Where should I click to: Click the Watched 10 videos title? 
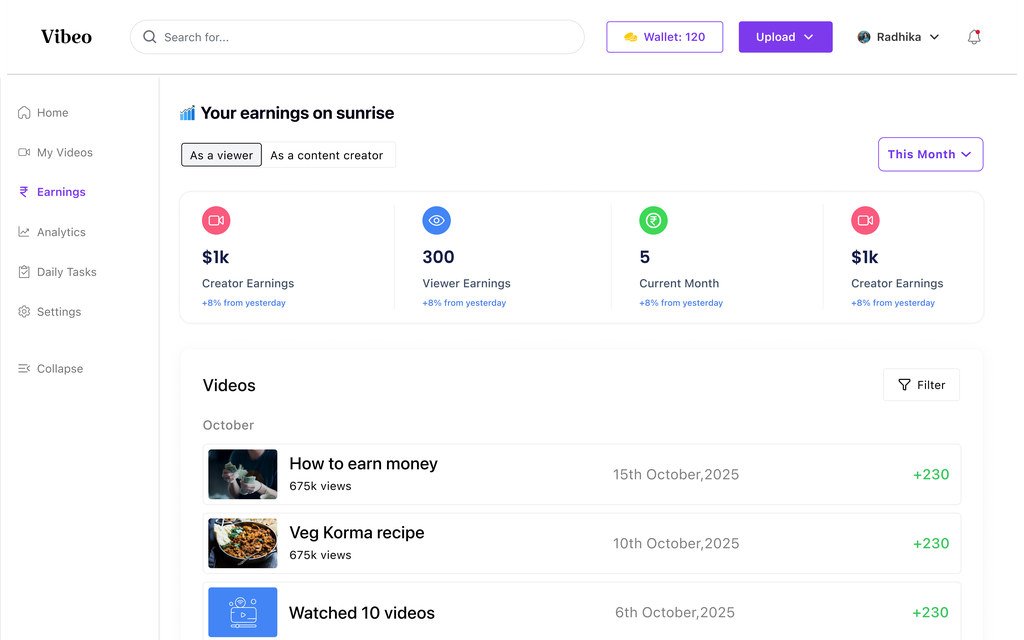[x=362, y=613]
